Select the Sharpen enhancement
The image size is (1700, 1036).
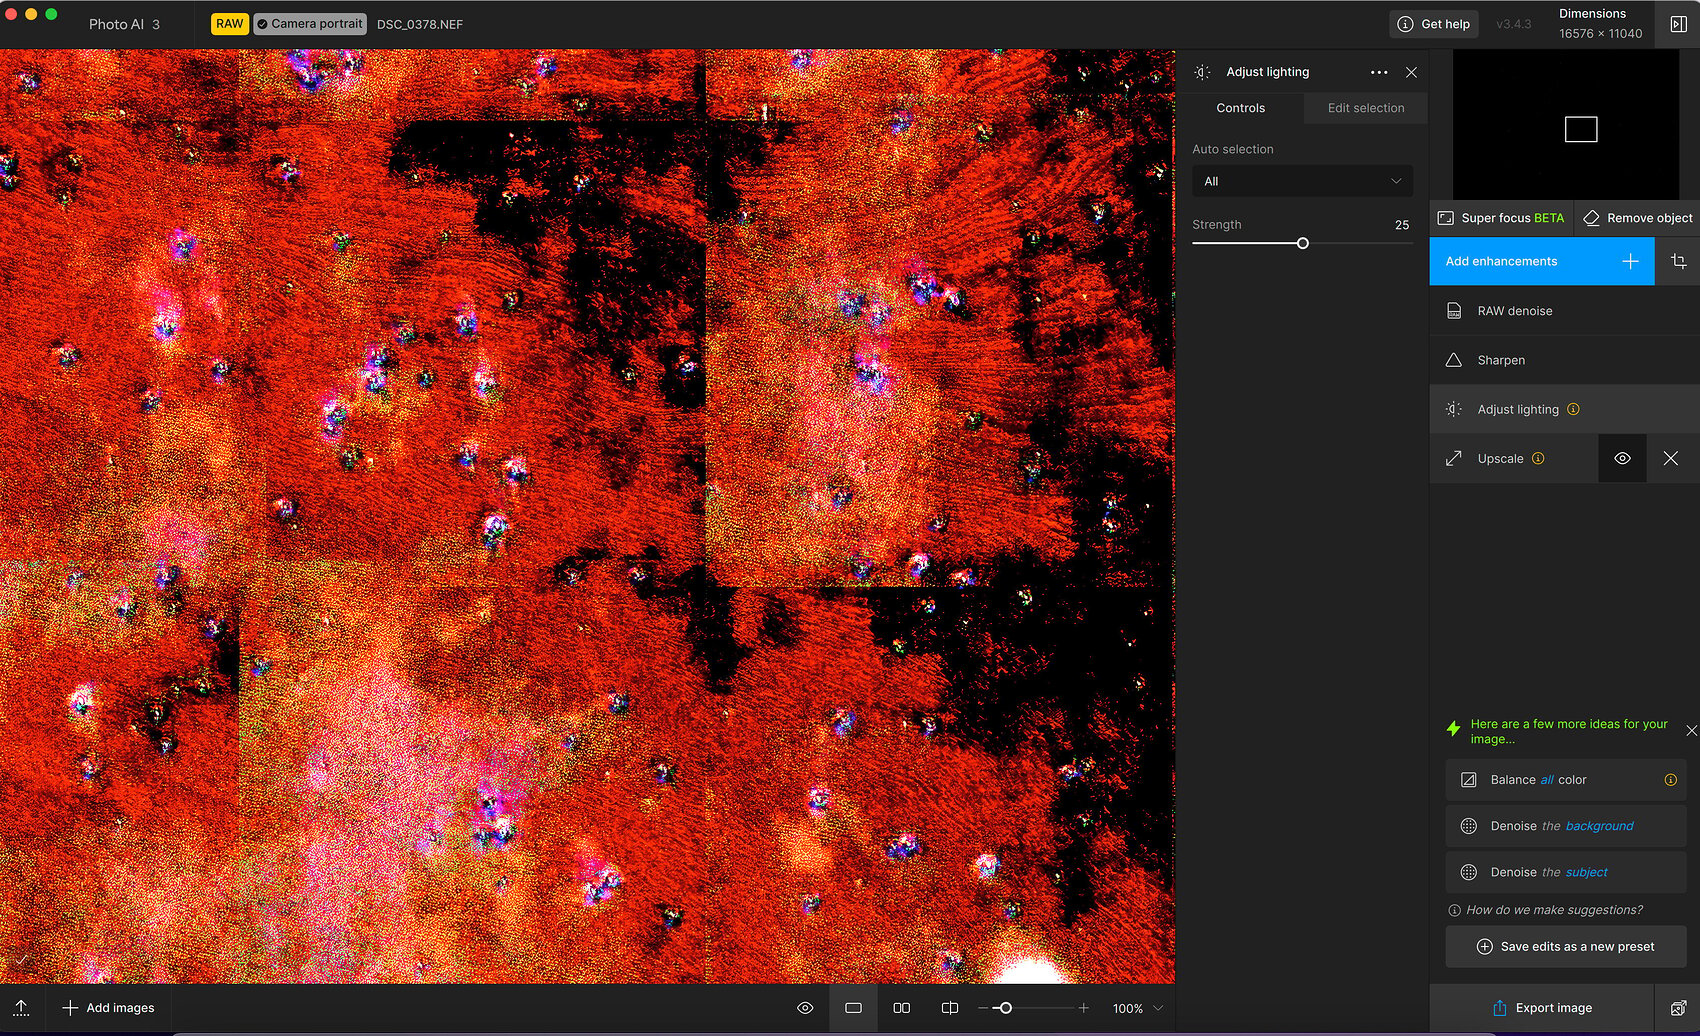(x=1501, y=359)
